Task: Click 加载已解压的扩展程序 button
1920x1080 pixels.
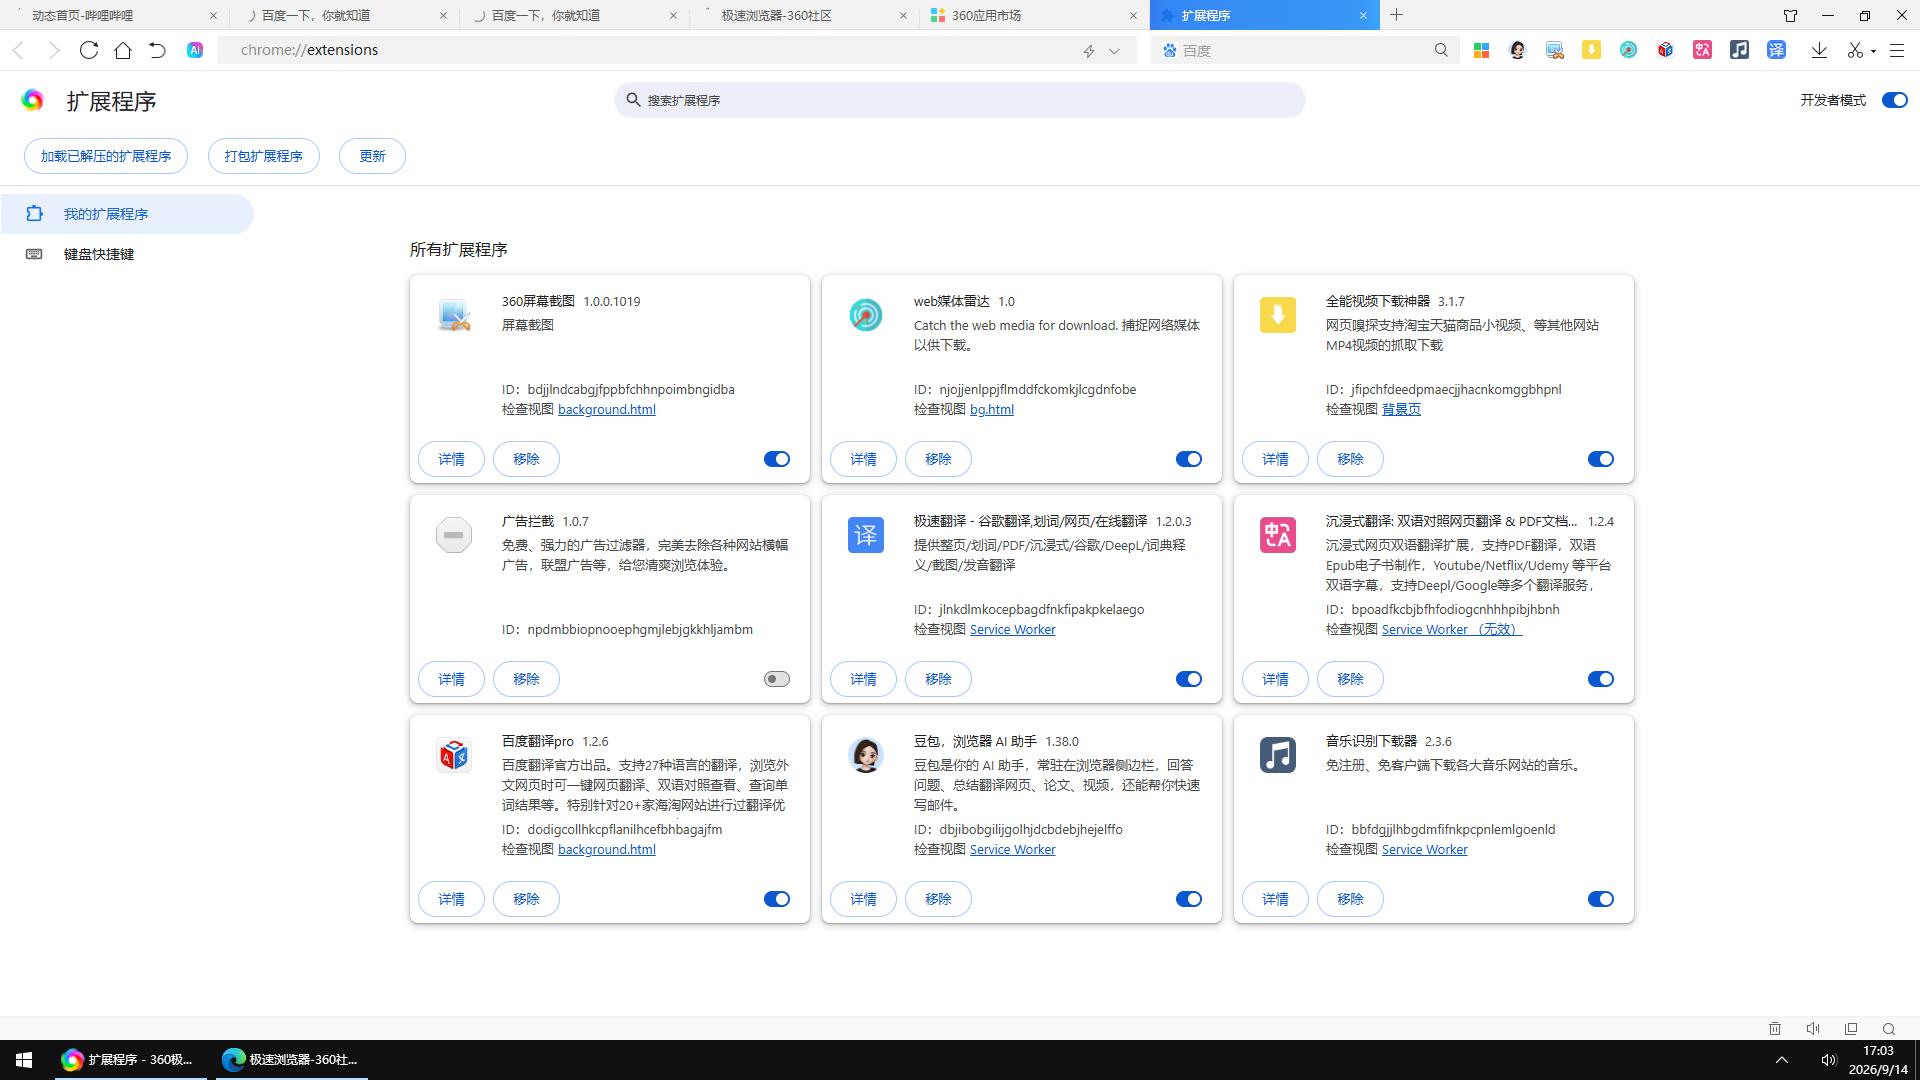Action: (x=106, y=156)
